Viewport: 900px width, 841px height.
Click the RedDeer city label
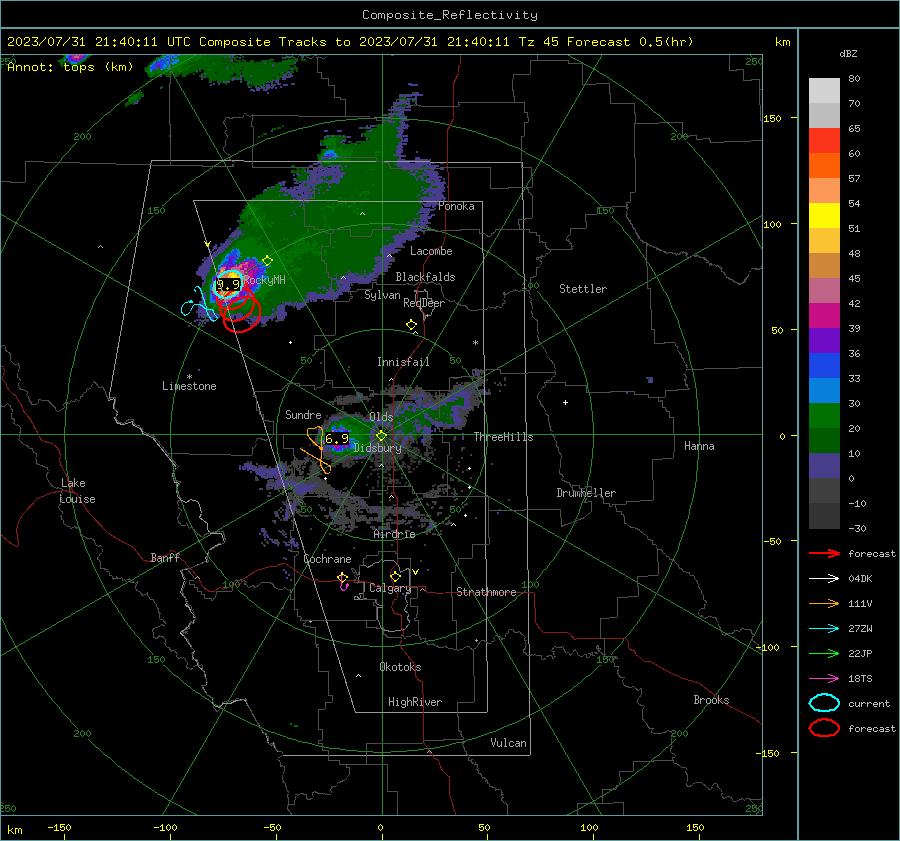tap(424, 303)
